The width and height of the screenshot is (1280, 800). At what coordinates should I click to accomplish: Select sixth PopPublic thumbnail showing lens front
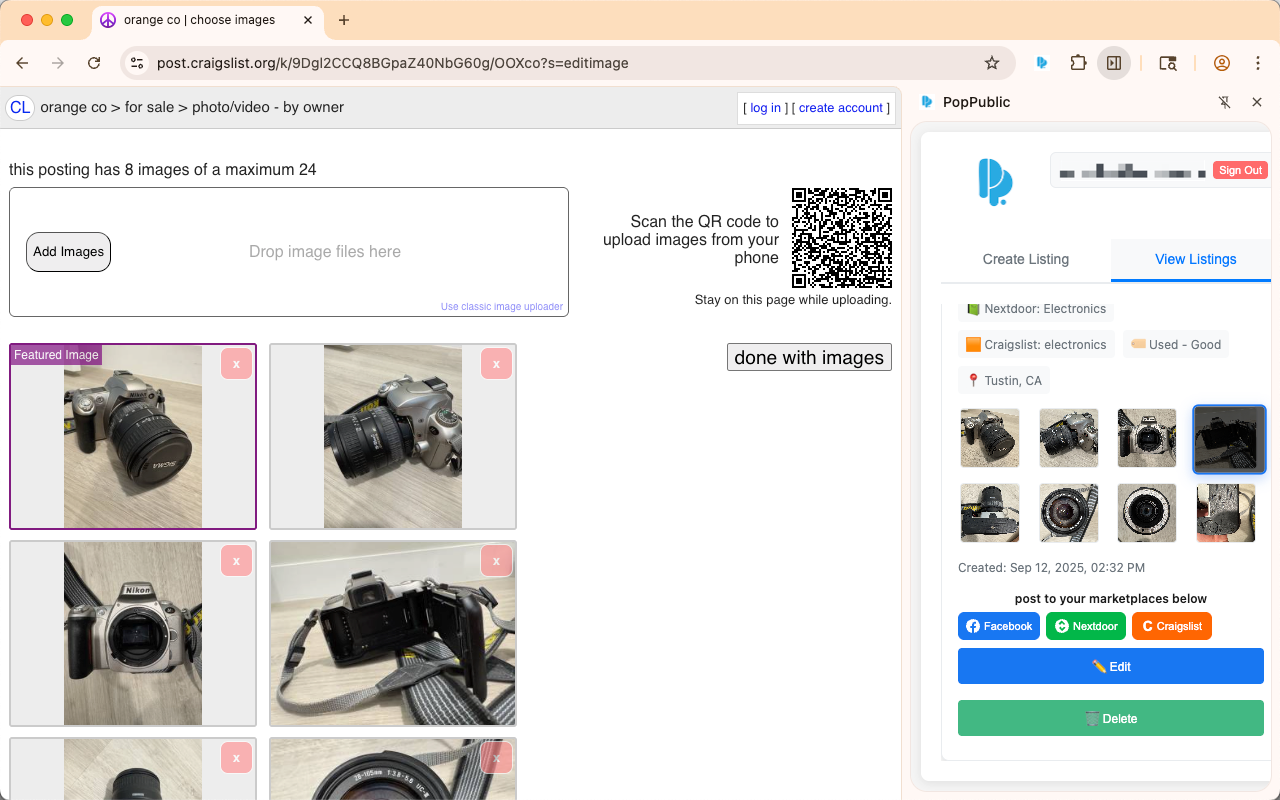(1069, 513)
